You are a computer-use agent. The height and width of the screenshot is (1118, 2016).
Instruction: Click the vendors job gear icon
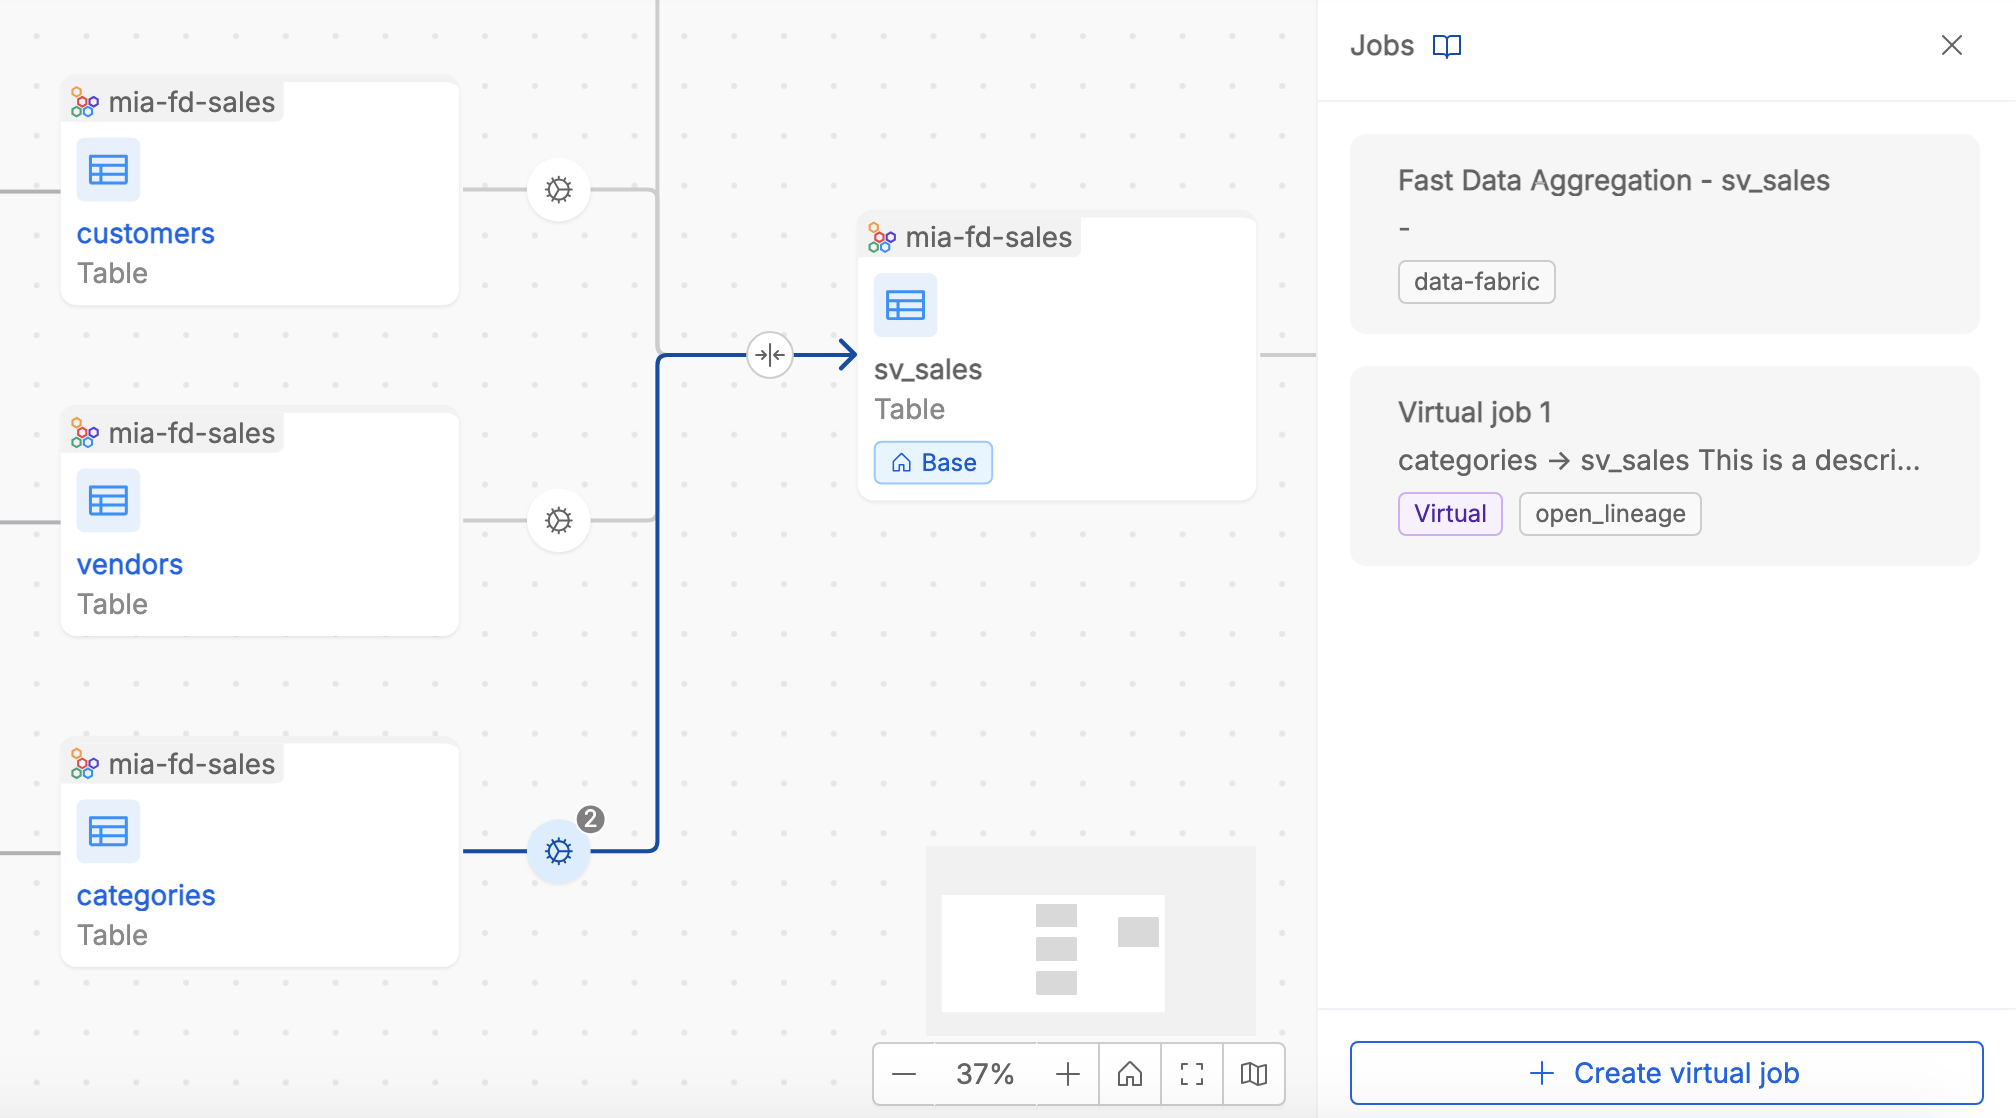pos(558,520)
